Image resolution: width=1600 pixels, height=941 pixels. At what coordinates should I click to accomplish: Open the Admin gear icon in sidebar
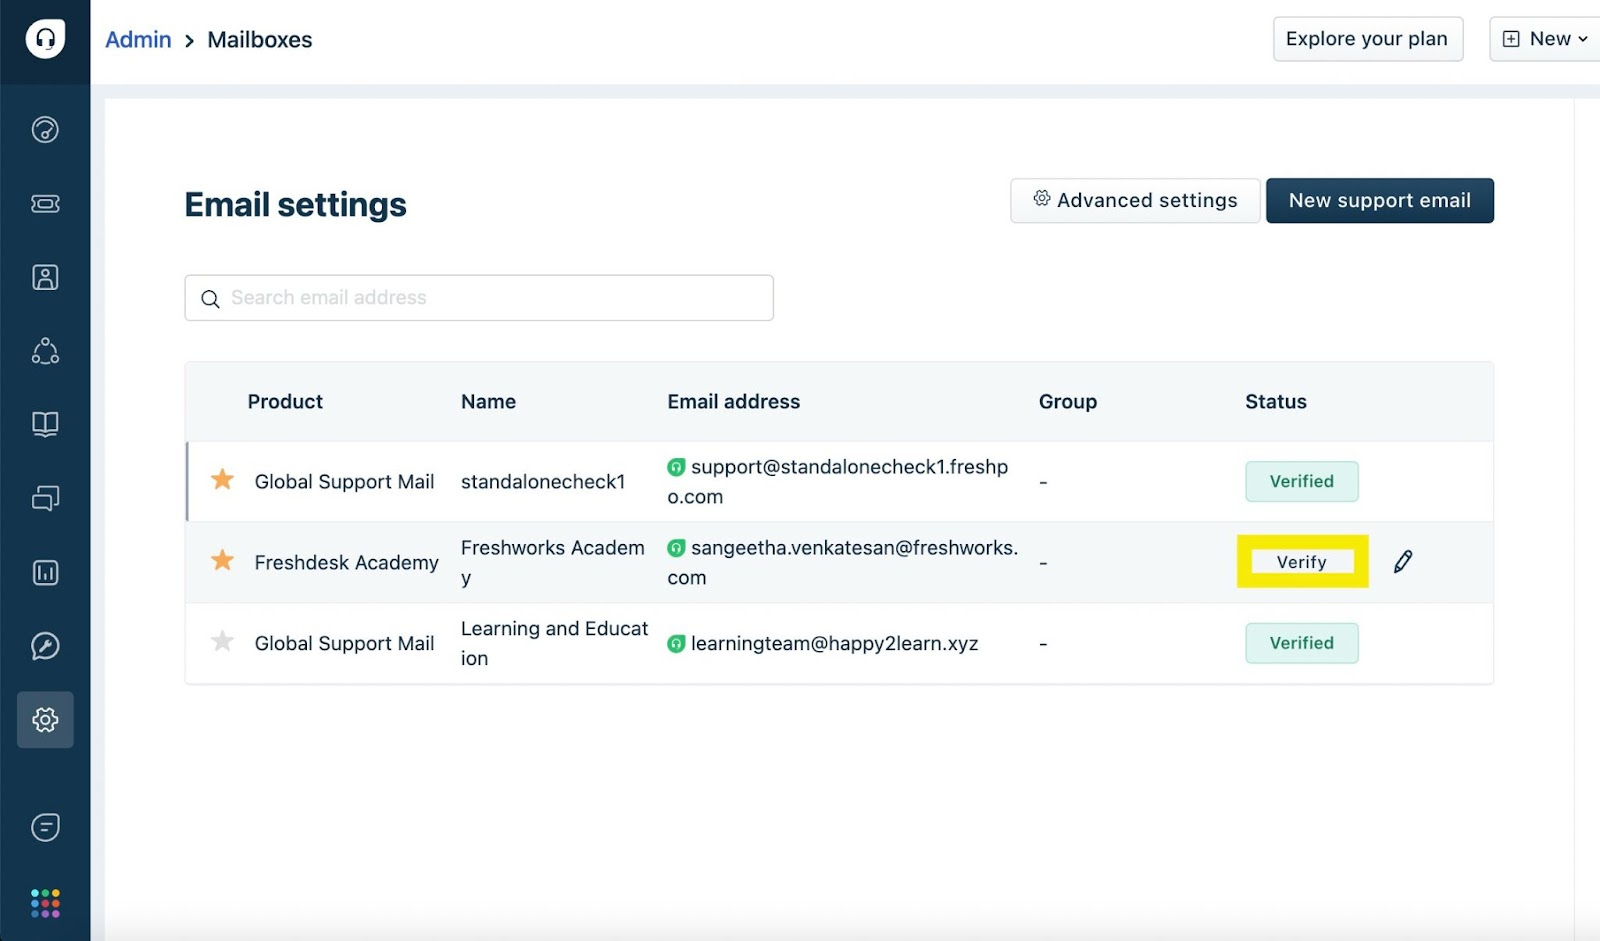click(45, 720)
